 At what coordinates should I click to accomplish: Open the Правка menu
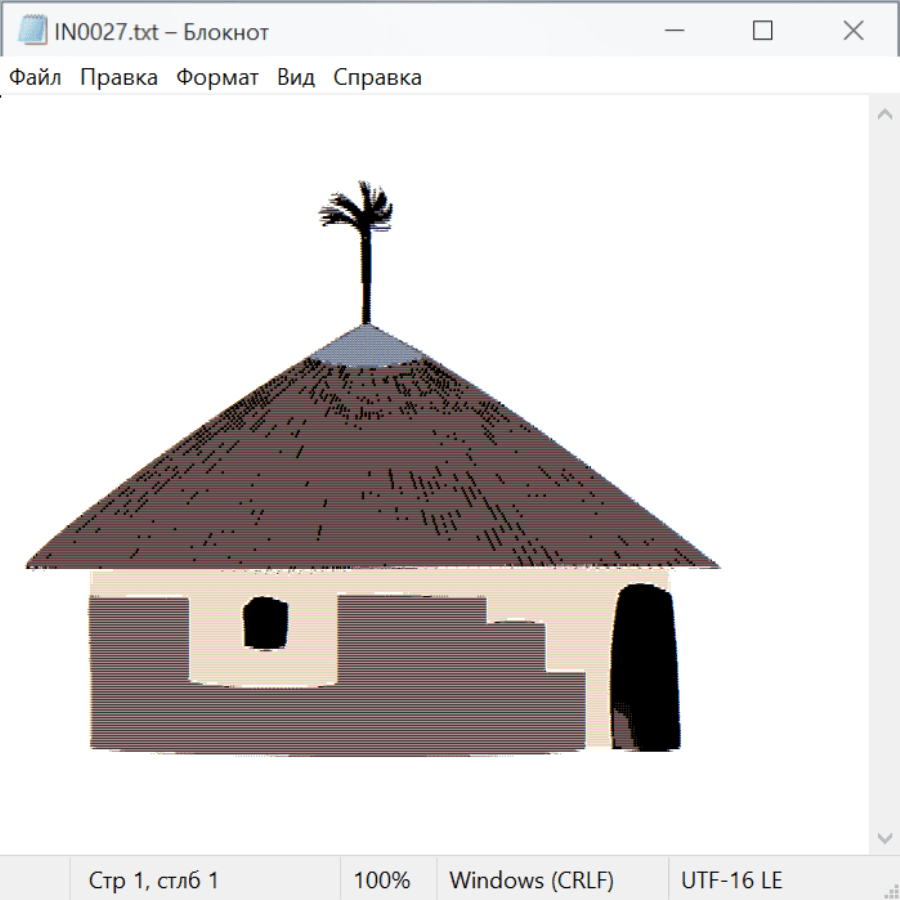pos(118,78)
